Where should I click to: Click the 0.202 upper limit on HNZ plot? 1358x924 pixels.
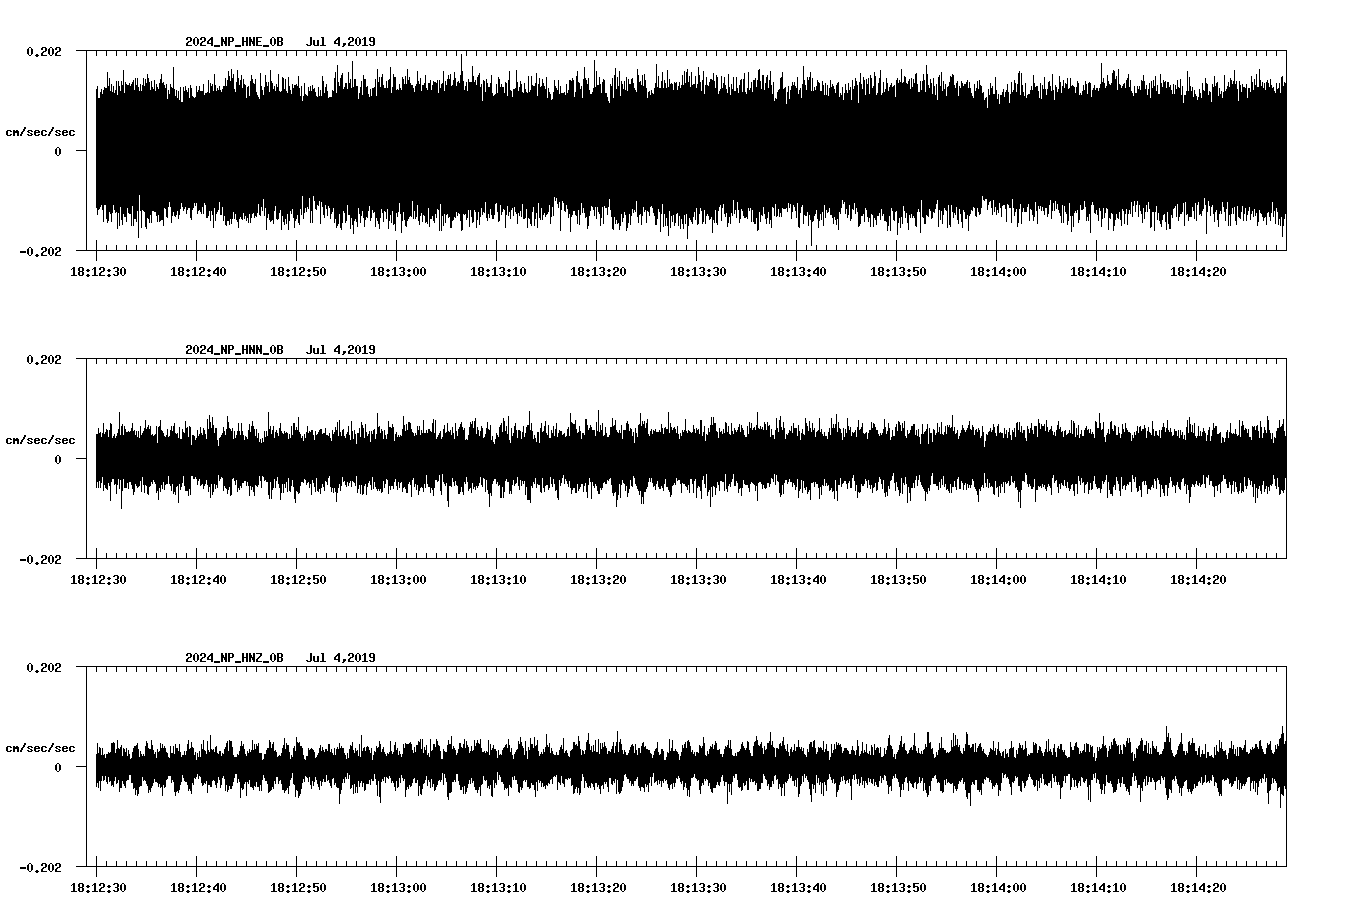coord(43,667)
